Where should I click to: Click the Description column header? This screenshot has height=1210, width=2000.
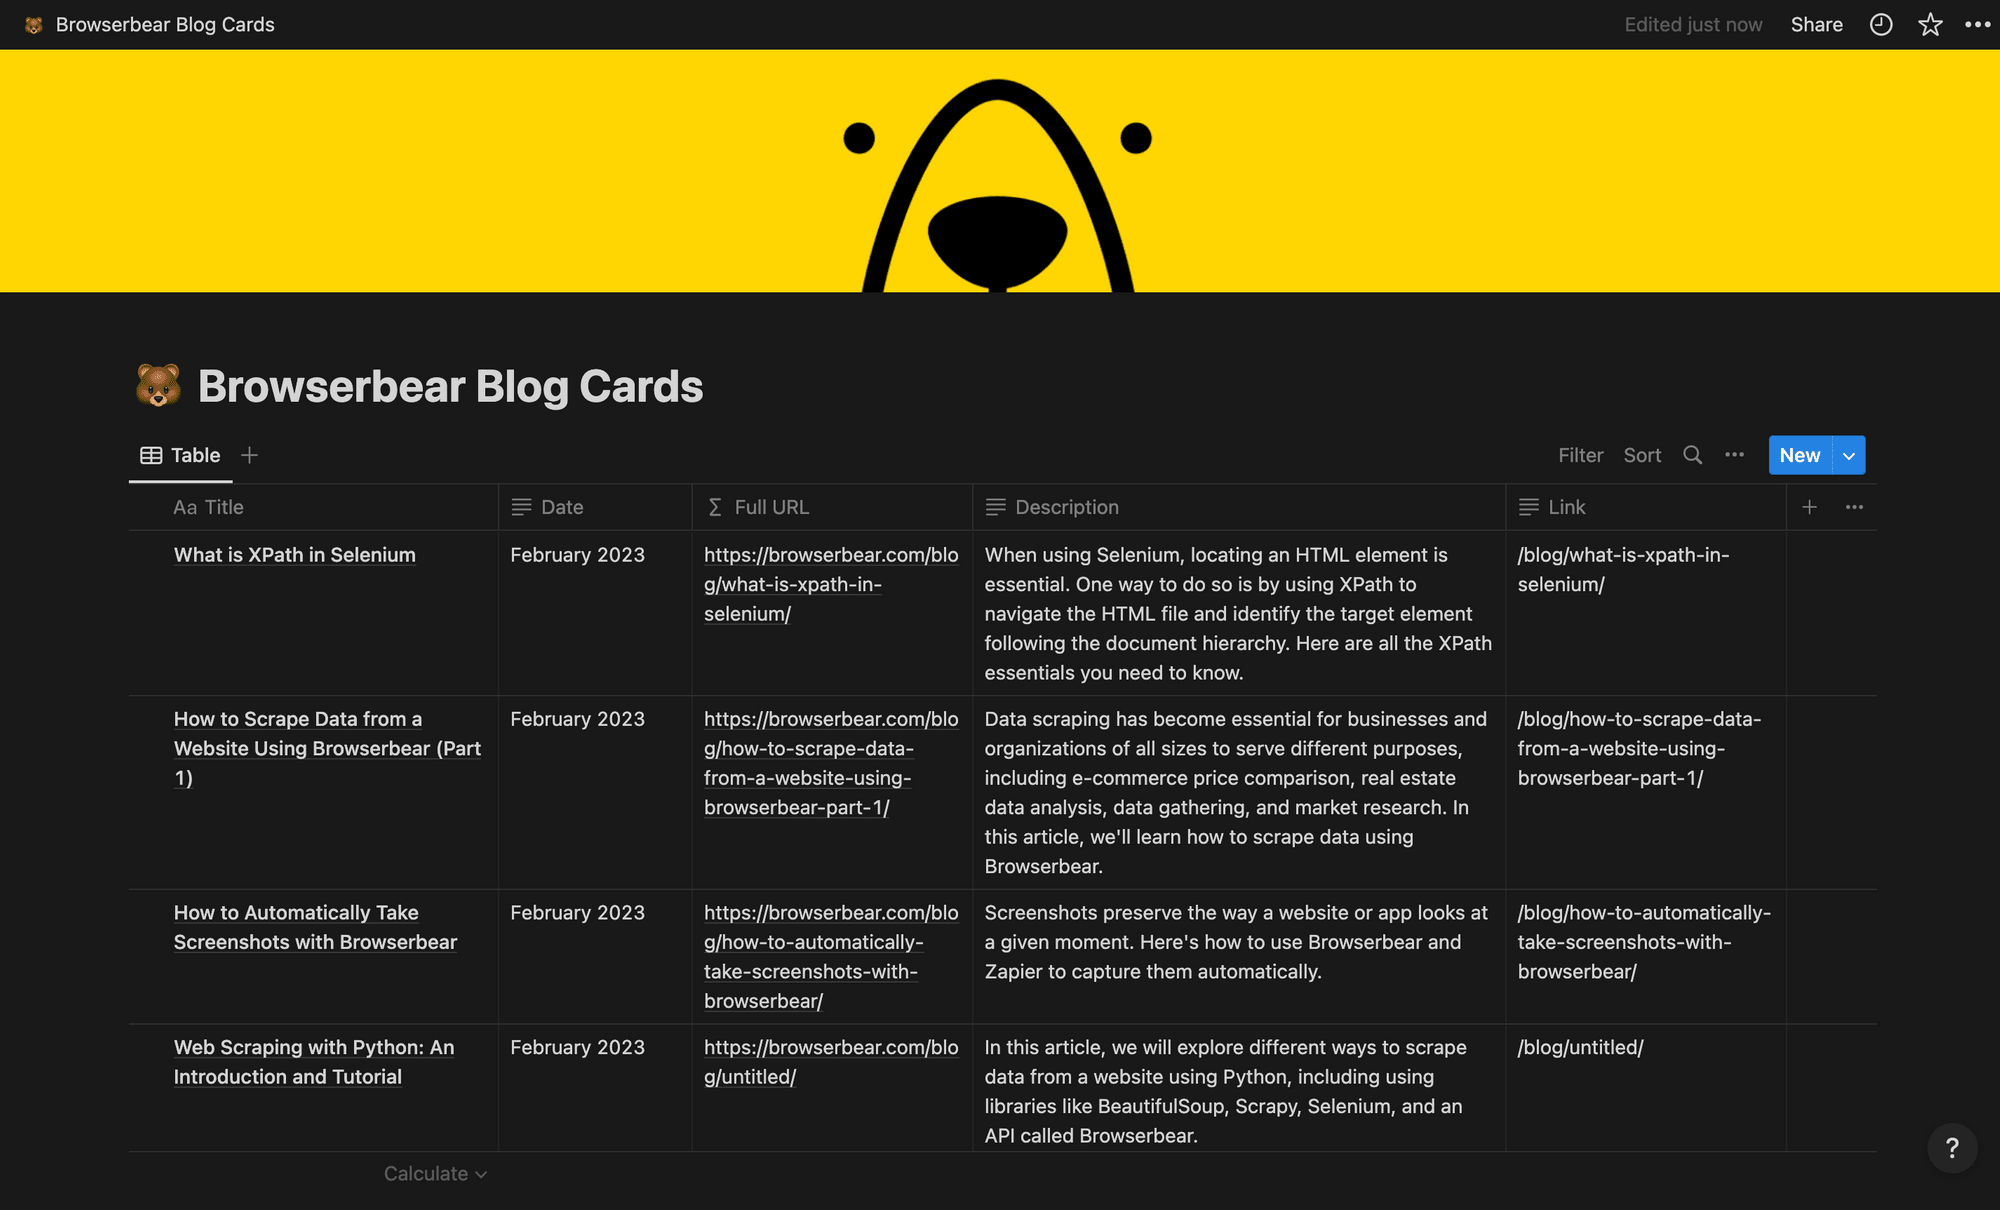(x=1067, y=506)
